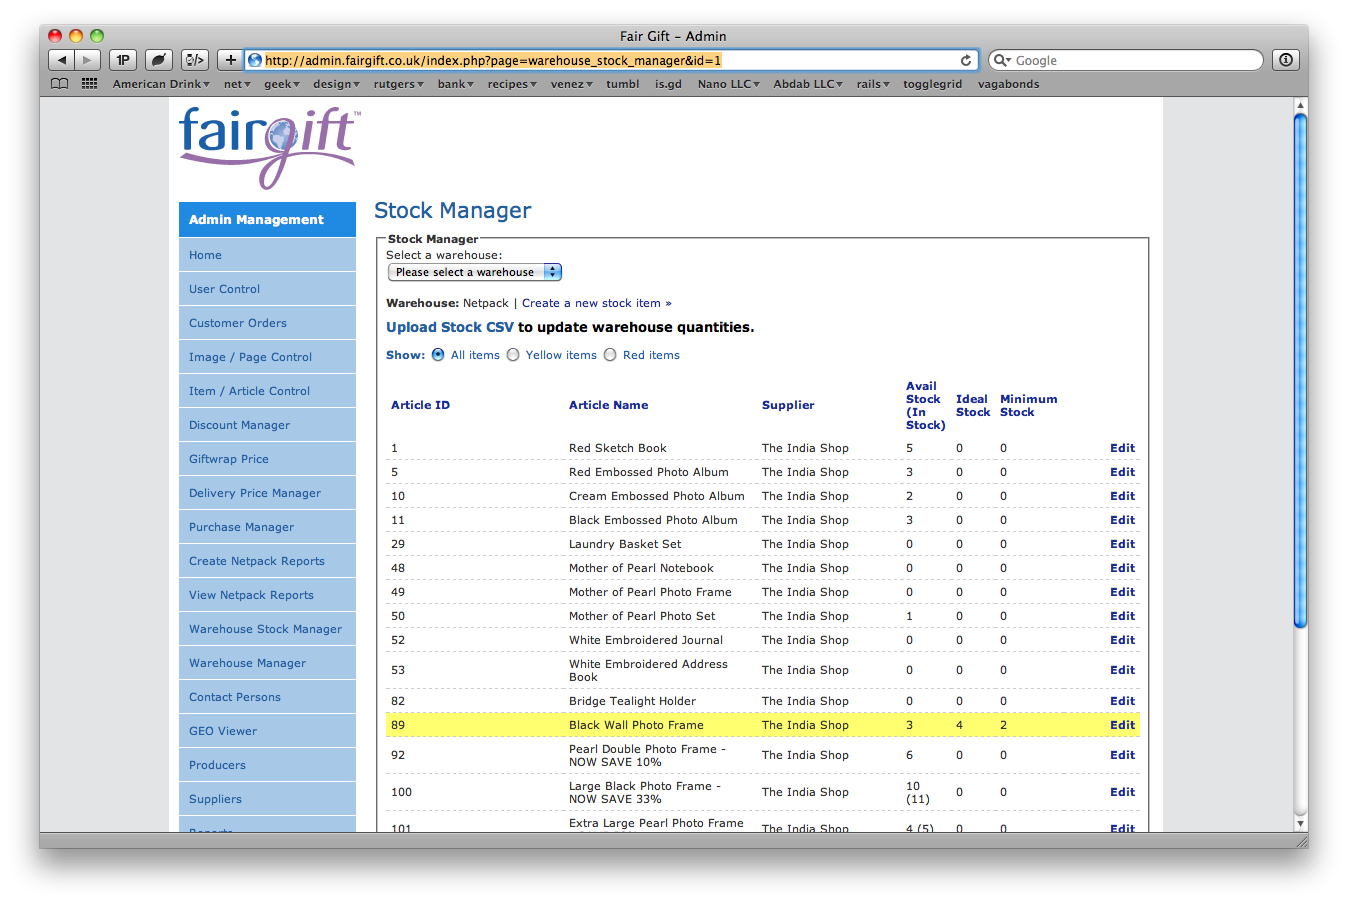Expand the American Drink bookmarks folder
The width and height of the screenshot is (1348, 900).
161,84
